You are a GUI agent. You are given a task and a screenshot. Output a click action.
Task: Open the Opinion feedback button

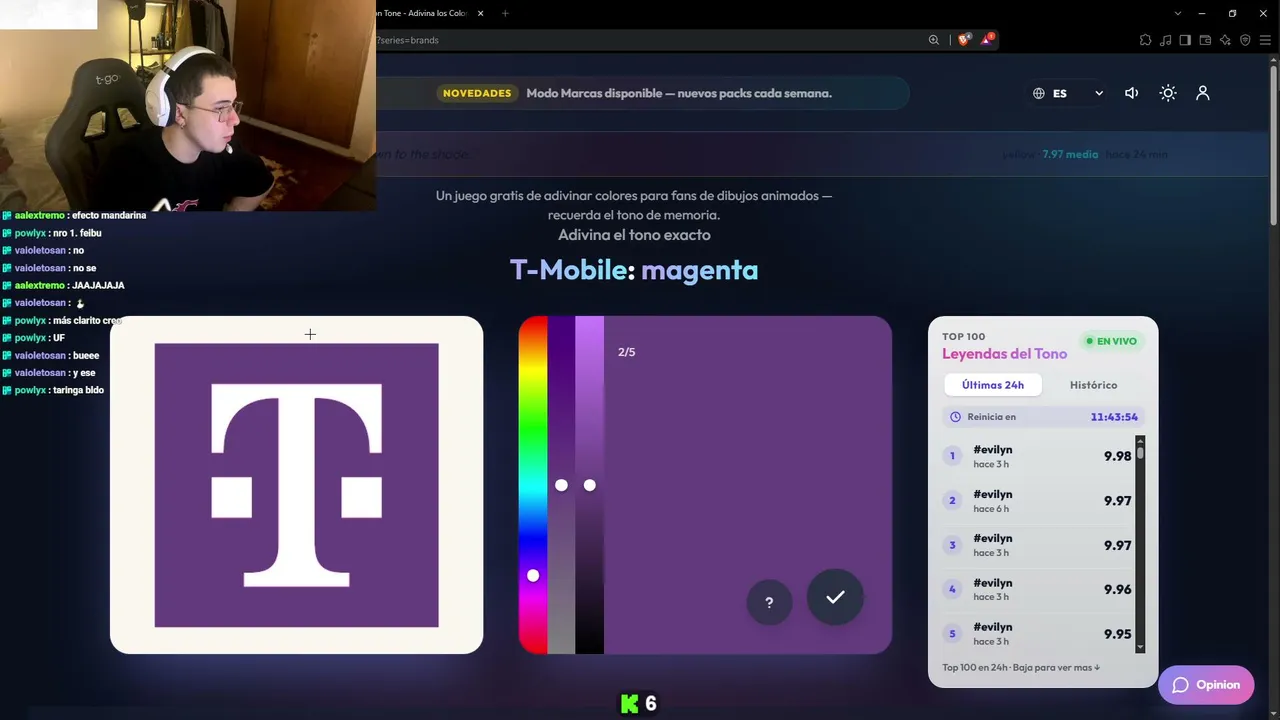[1206, 685]
